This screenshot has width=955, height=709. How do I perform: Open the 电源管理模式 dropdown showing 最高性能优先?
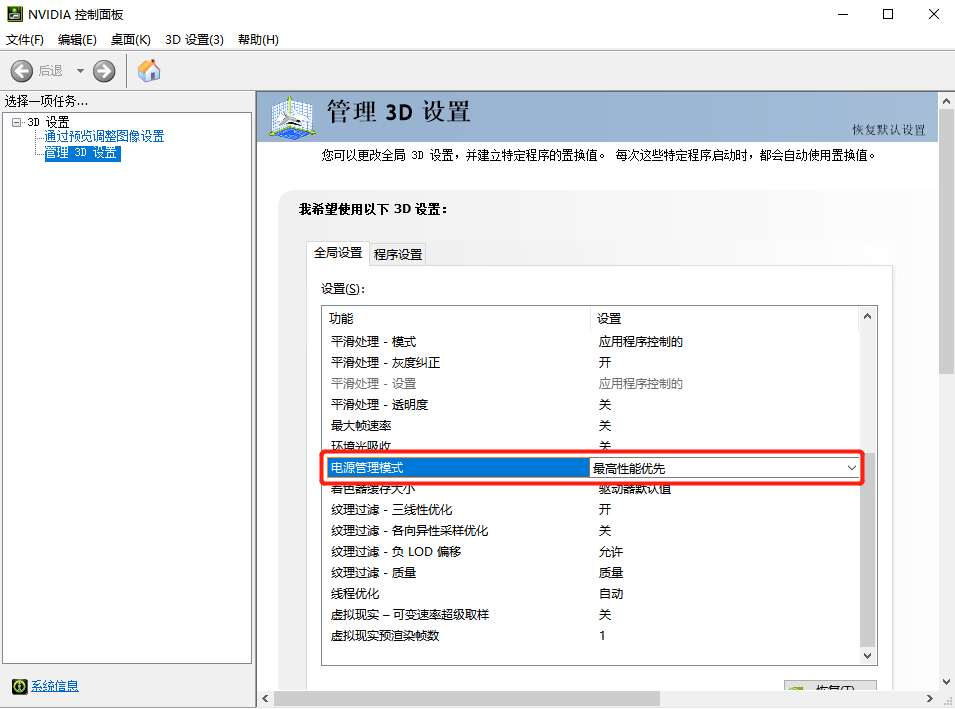pyautogui.click(x=724, y=468)
